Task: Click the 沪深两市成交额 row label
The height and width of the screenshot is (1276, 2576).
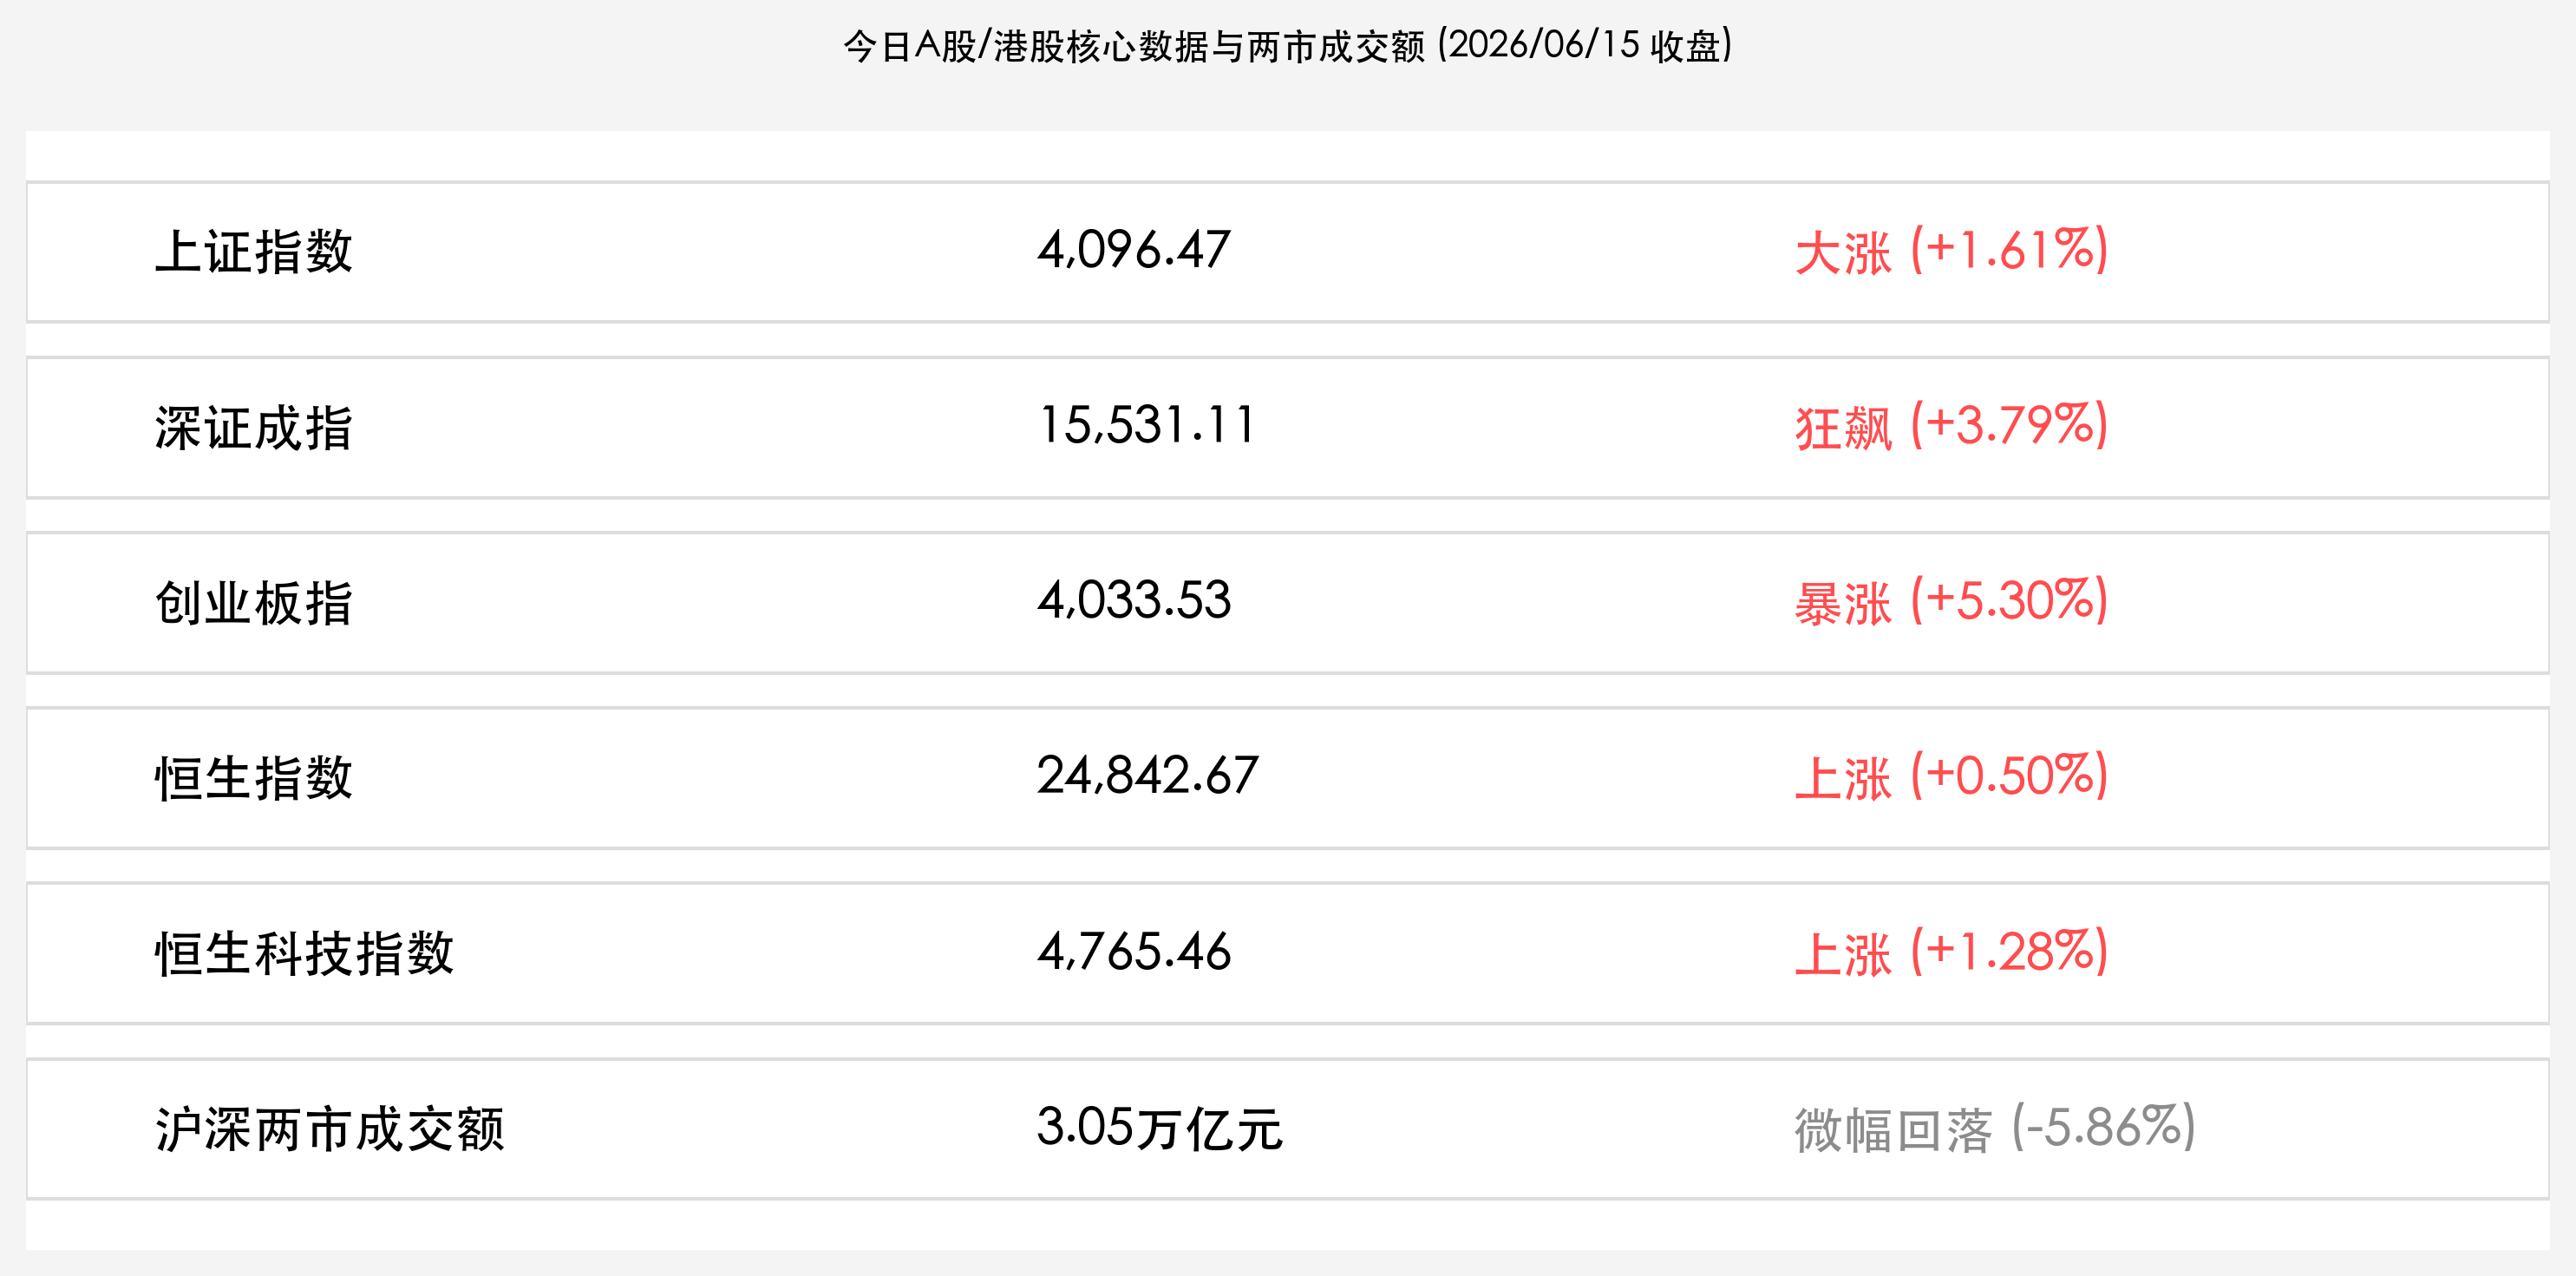Action: coord(329,1130)
